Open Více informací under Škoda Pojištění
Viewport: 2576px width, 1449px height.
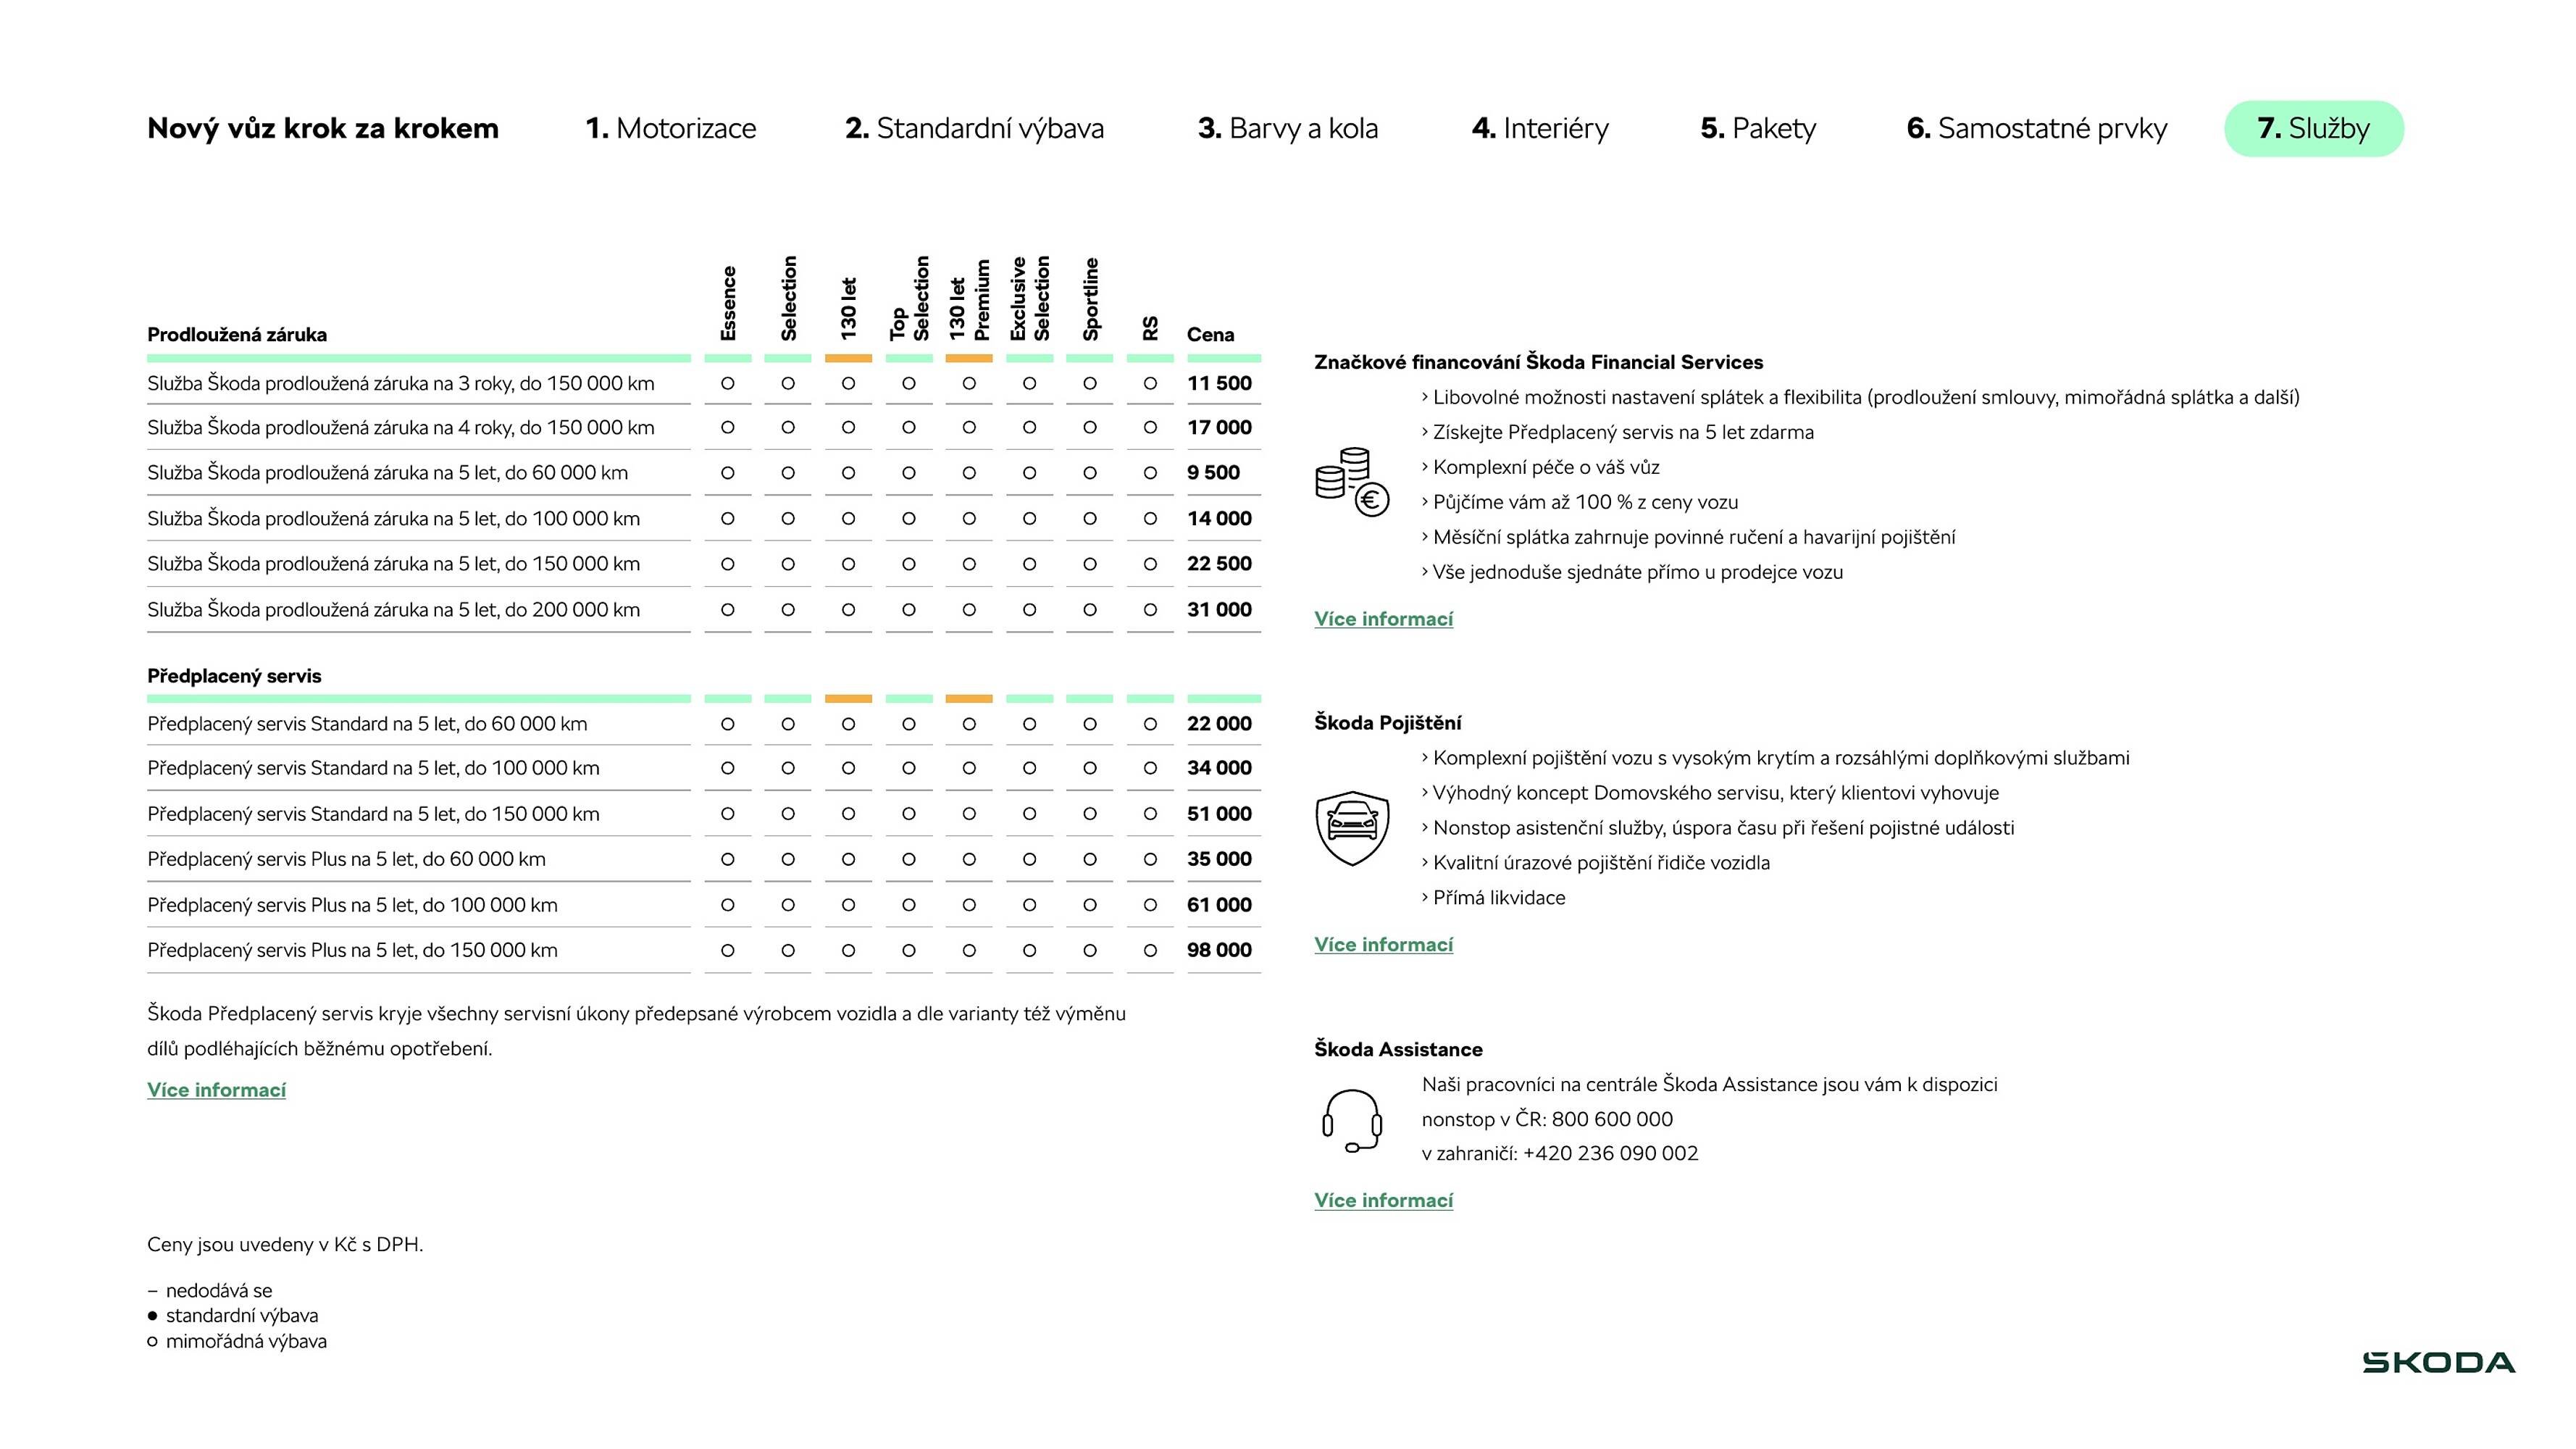point(1383,945)
